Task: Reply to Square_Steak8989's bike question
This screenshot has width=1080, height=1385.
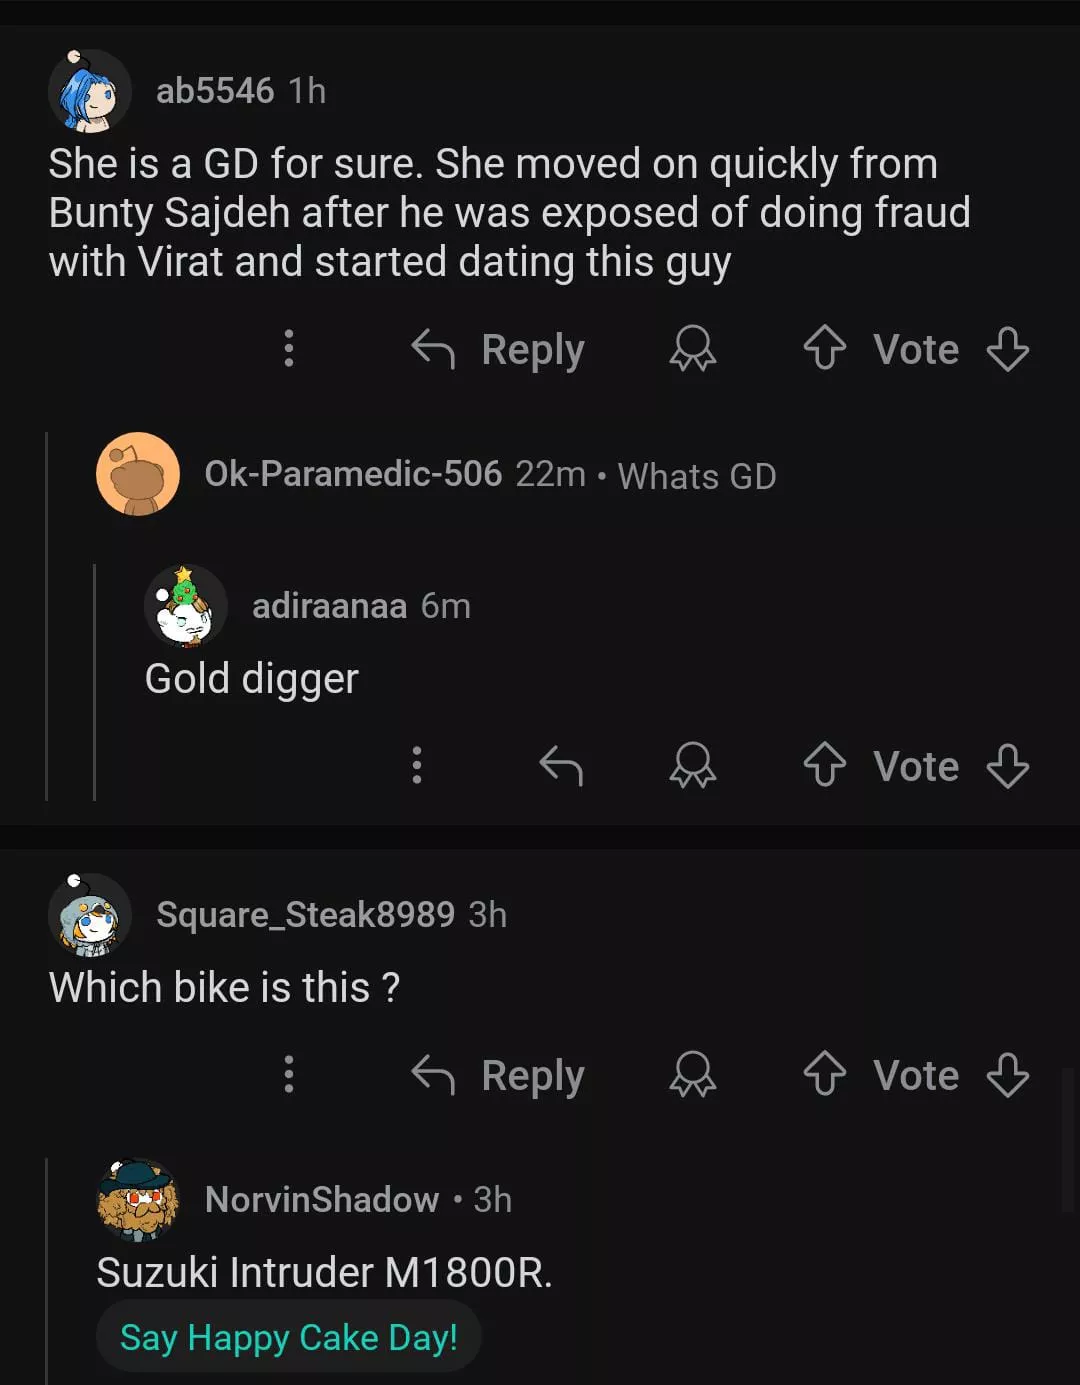Action: (x=498, y=1075)
